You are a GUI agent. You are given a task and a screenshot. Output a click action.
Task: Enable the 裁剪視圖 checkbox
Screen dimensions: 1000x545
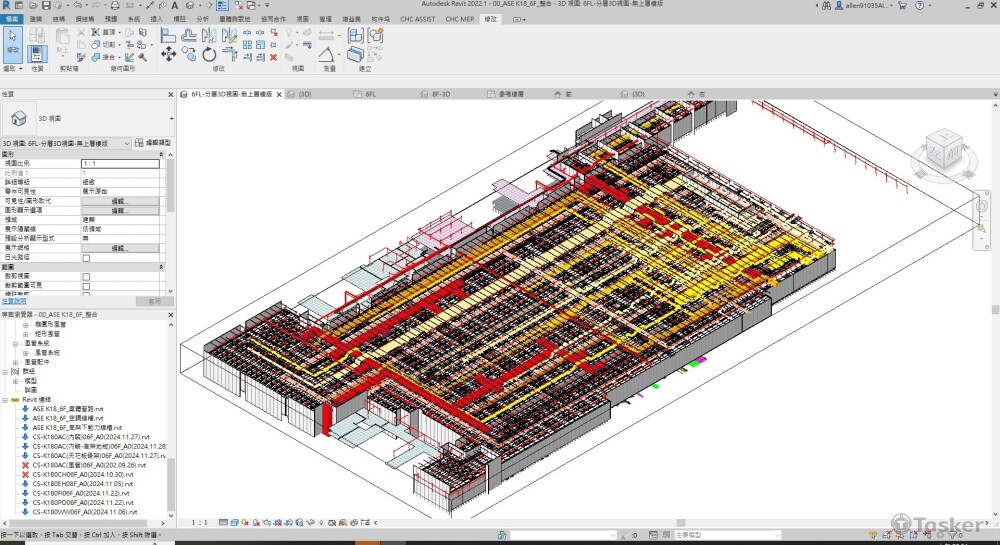click(x=86, y=276)
